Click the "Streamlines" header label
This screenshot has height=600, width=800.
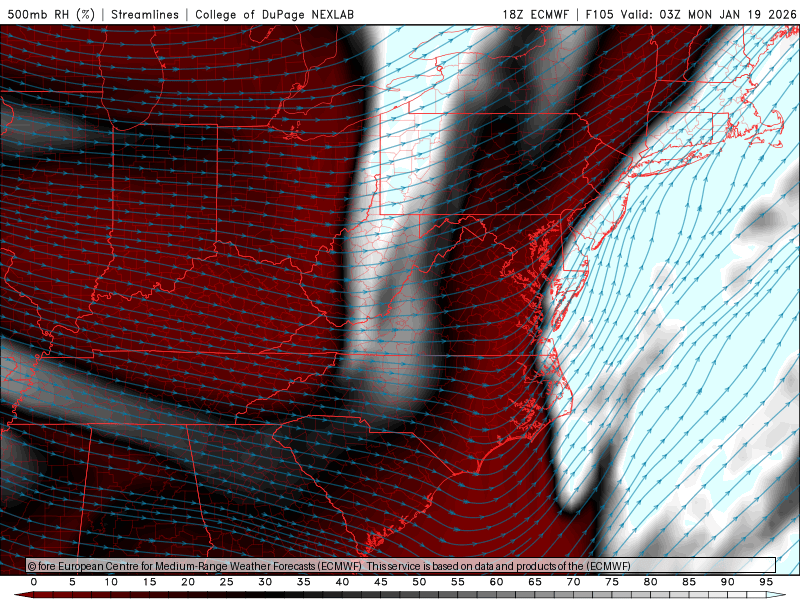point(145,14)
